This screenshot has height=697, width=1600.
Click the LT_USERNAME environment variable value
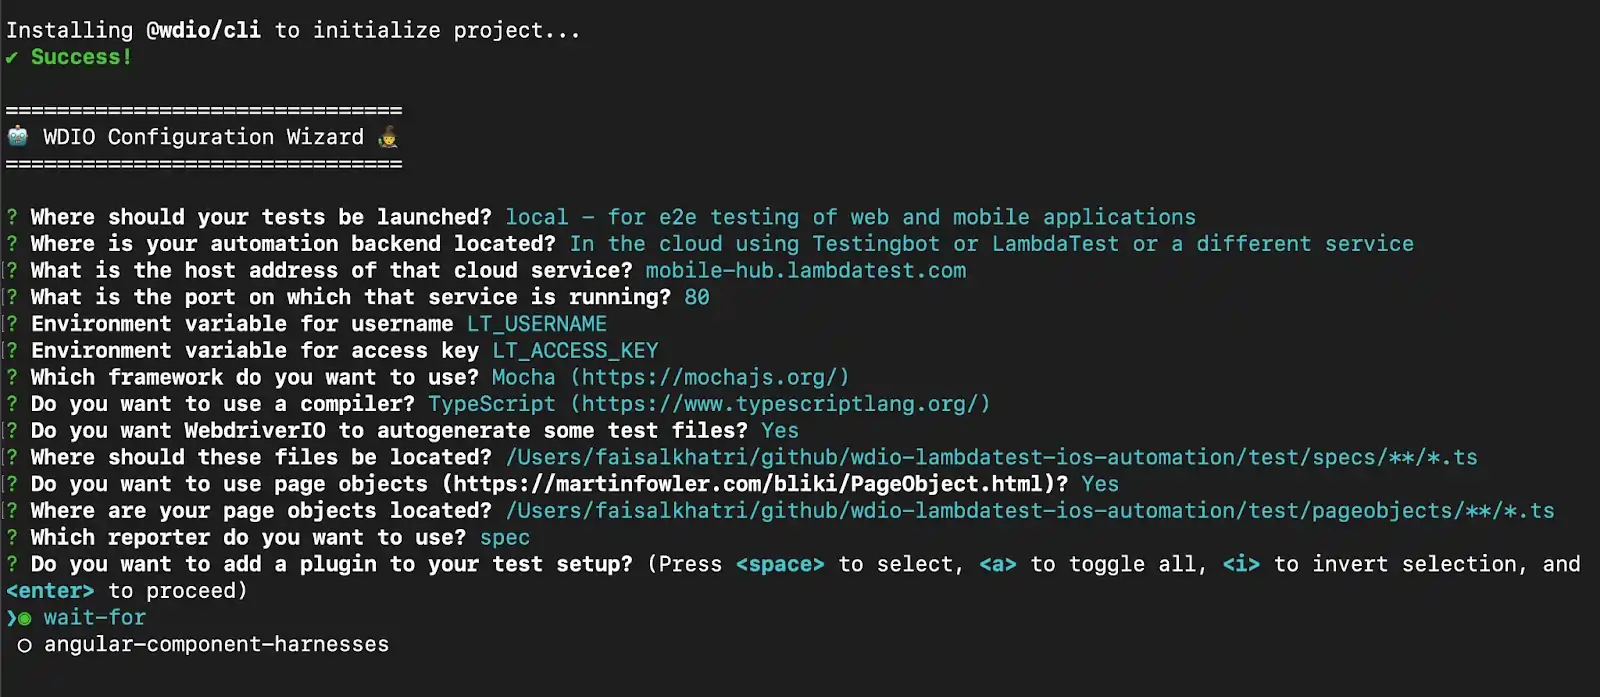pos(537,324)
